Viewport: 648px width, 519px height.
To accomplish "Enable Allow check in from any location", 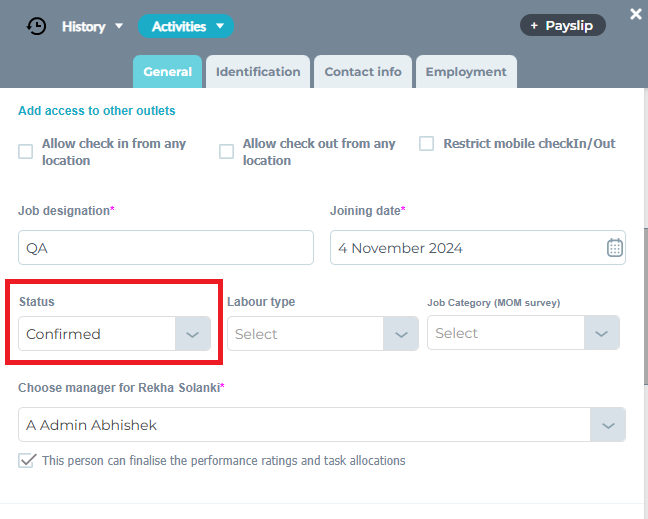I will click(26, 151).
